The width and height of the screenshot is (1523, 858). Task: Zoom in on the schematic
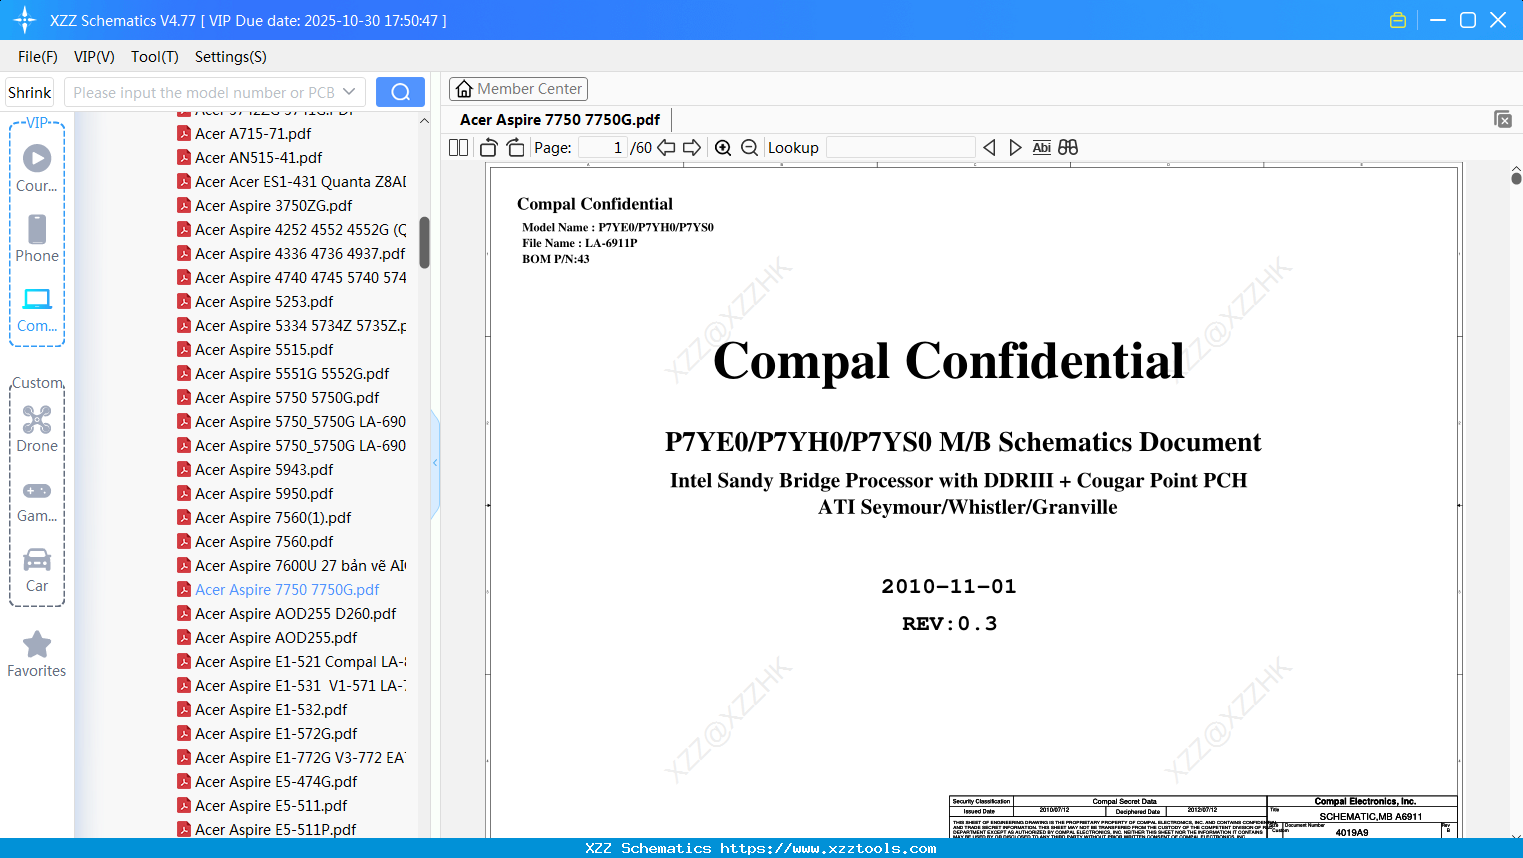pyautogui.click(x=723, y=148)
